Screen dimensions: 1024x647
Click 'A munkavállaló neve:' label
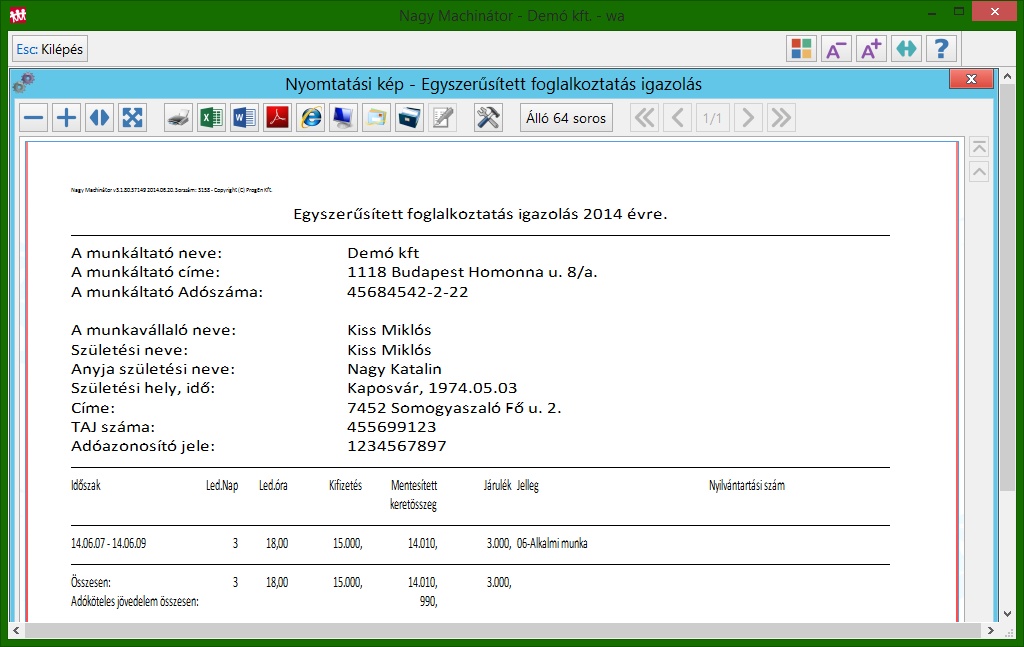point(153,330)
